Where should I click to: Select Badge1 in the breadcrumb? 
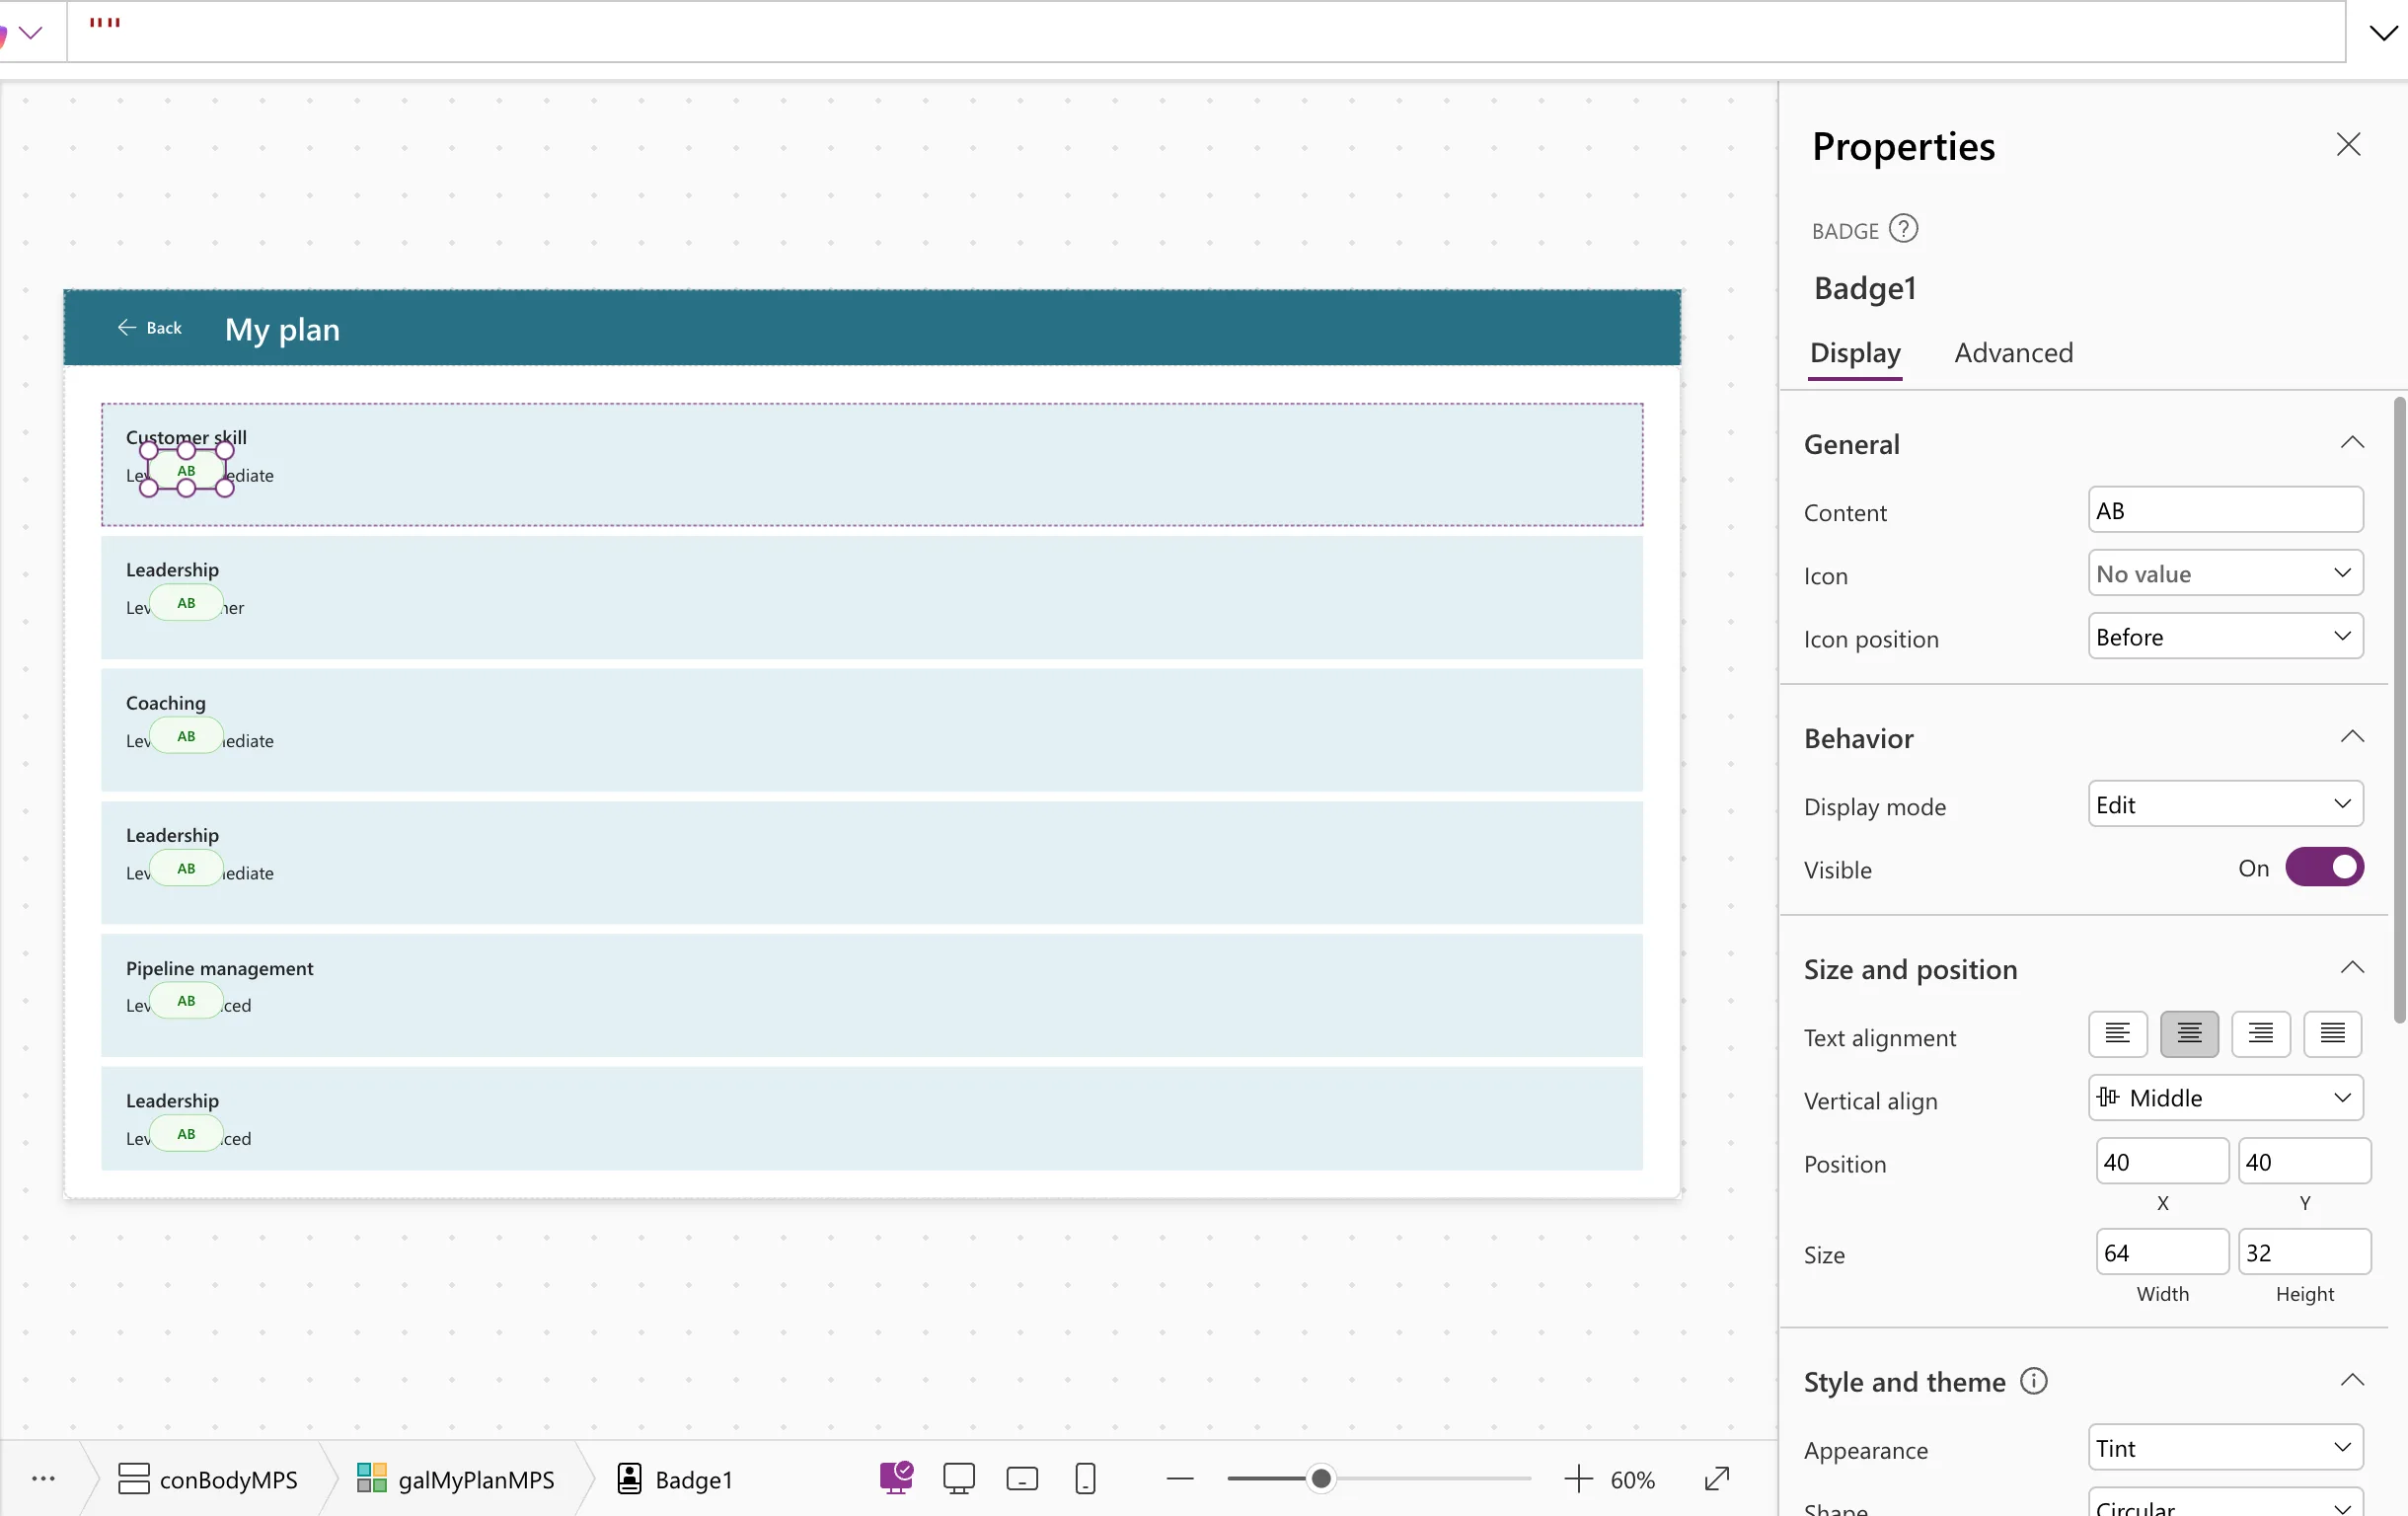[x=675, y=1479]
